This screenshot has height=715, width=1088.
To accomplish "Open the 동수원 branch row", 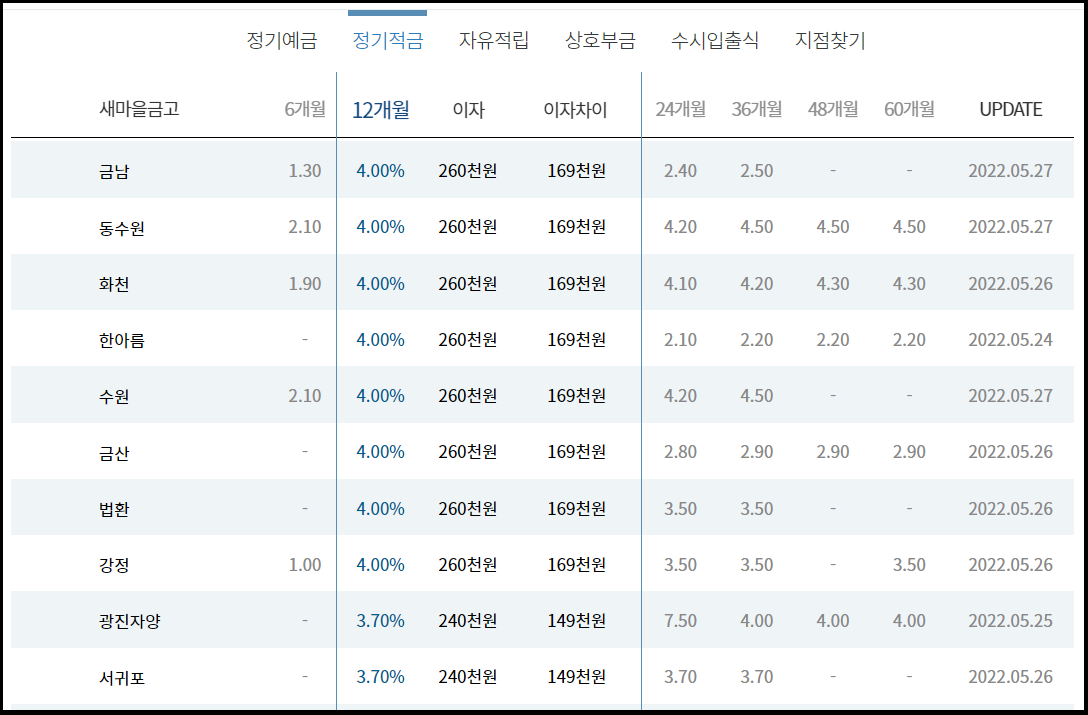I will coord(542,226).
